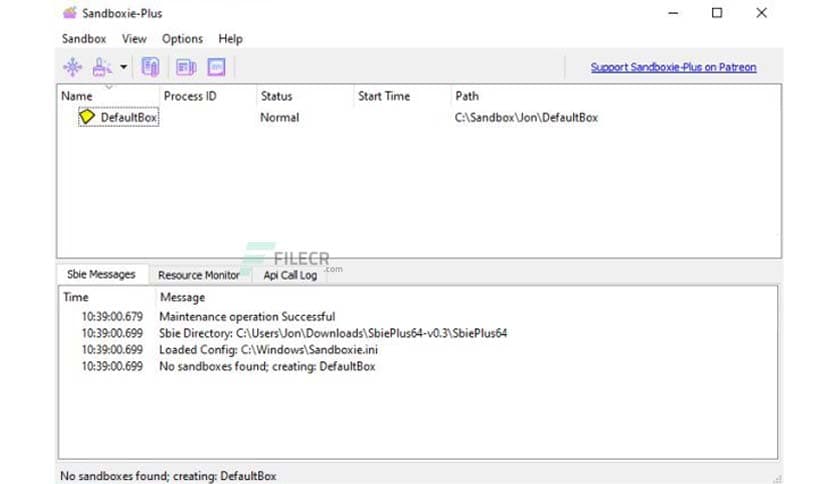Click the cleanup brush icon in the toolbar
The height and width of the screenshot is (484, 836).
(x=101, y=67)
